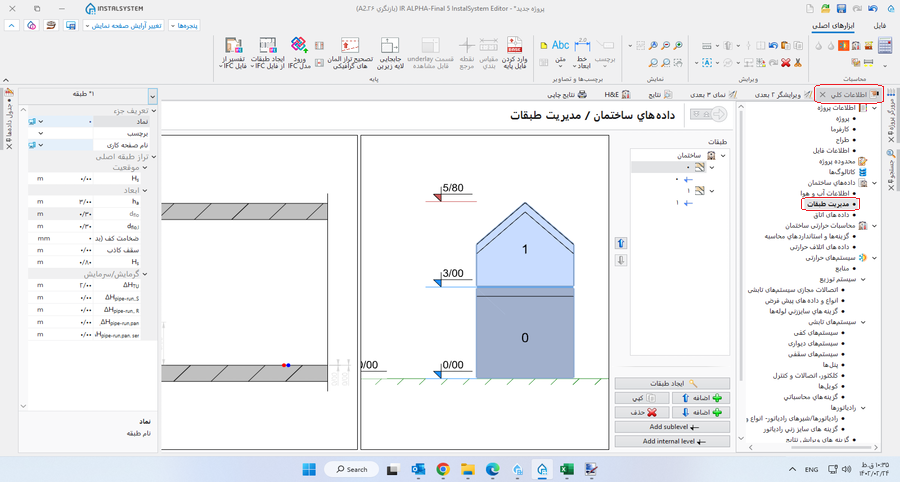Click the 'ورود مدل IFC' import icon

click(x=299, y=50)
